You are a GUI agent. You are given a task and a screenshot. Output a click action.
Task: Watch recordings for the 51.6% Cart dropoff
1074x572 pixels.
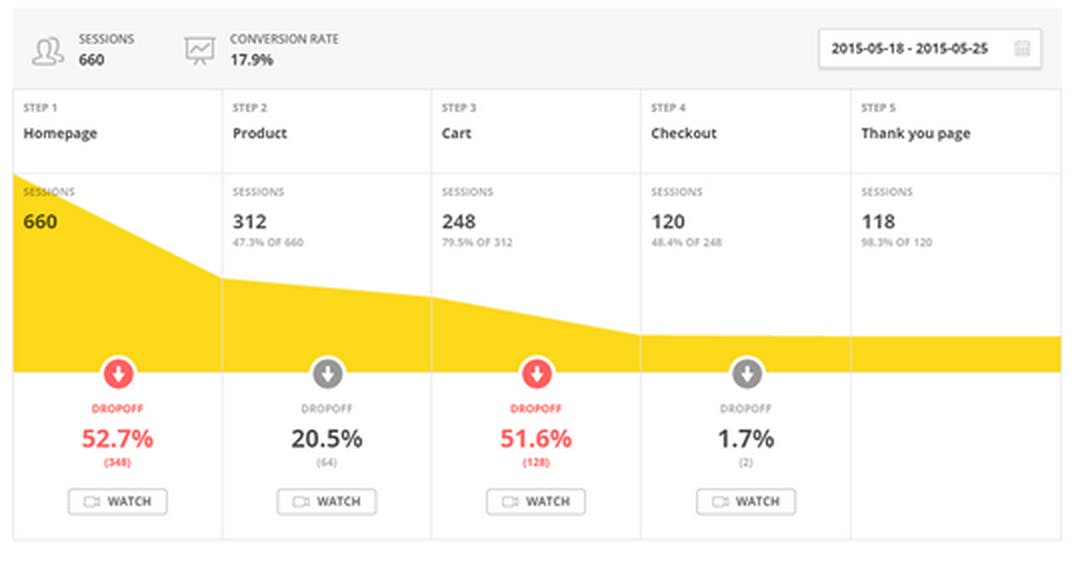pyautogui.click(x=536, y=501)
